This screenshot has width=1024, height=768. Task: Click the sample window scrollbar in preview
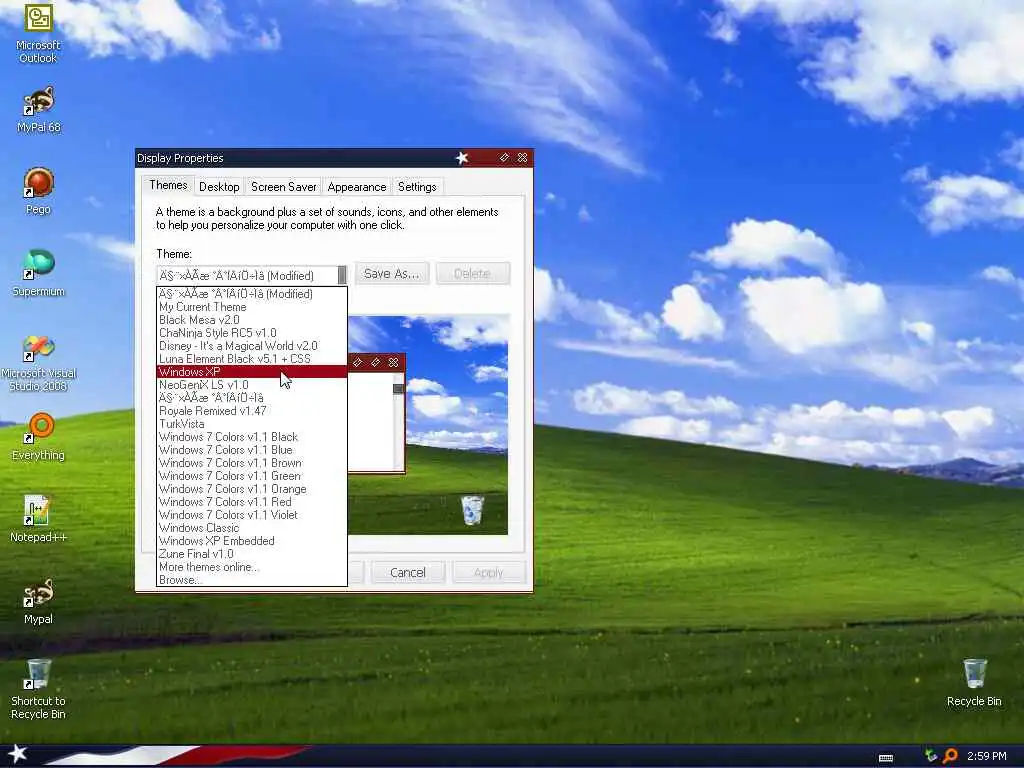point(398,421)
